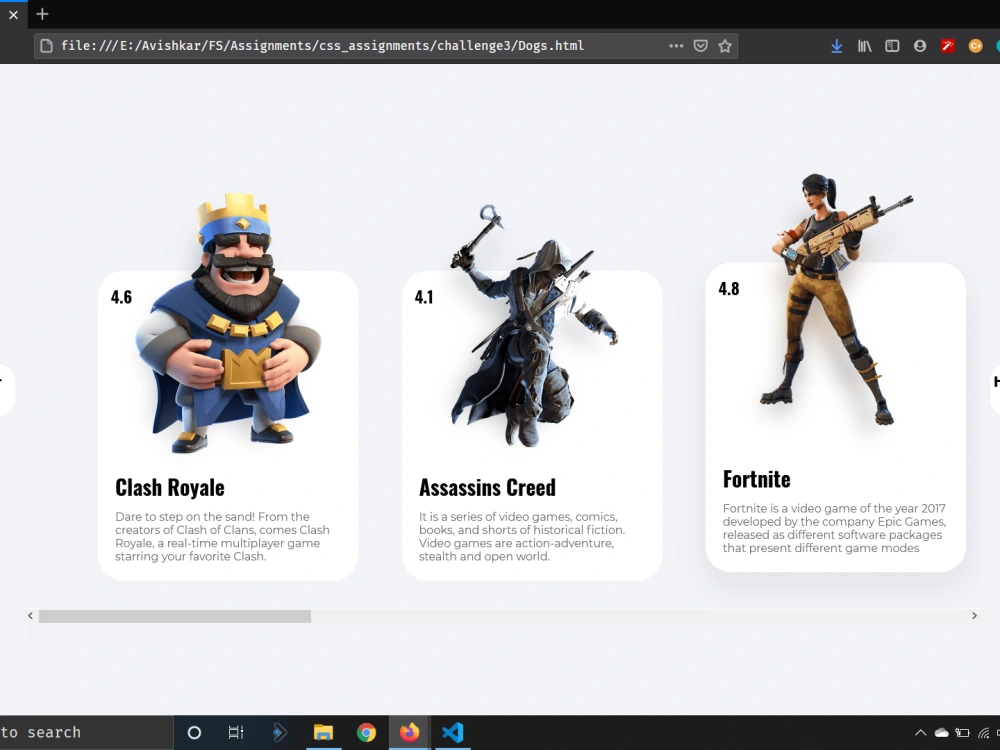Image resolution: width=1000 pixels, height=750 pixels.
Task: Click the orange C+ extension icon
Action: pyautogui.click(x=975, y=46)
